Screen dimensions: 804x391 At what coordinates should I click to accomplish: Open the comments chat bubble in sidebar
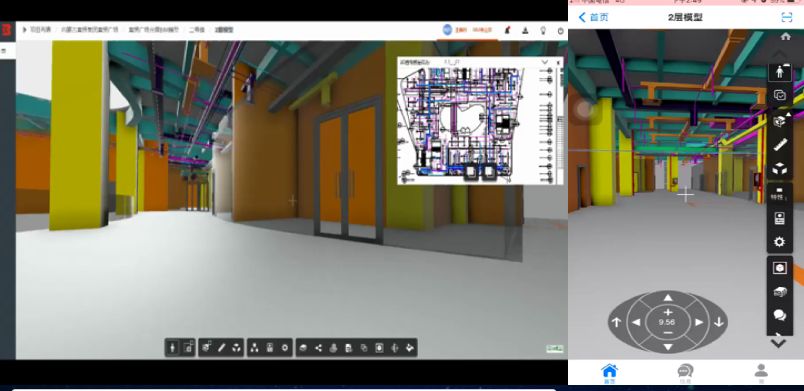pyautogui.click(x=779, y=316)
